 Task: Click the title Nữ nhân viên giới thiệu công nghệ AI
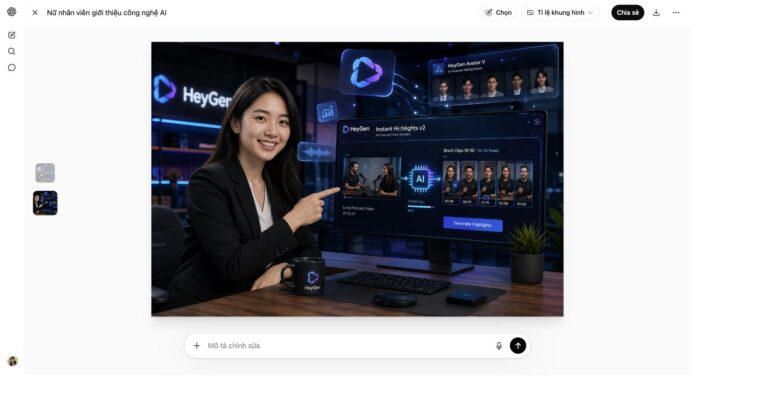click(x=106, y=13)
